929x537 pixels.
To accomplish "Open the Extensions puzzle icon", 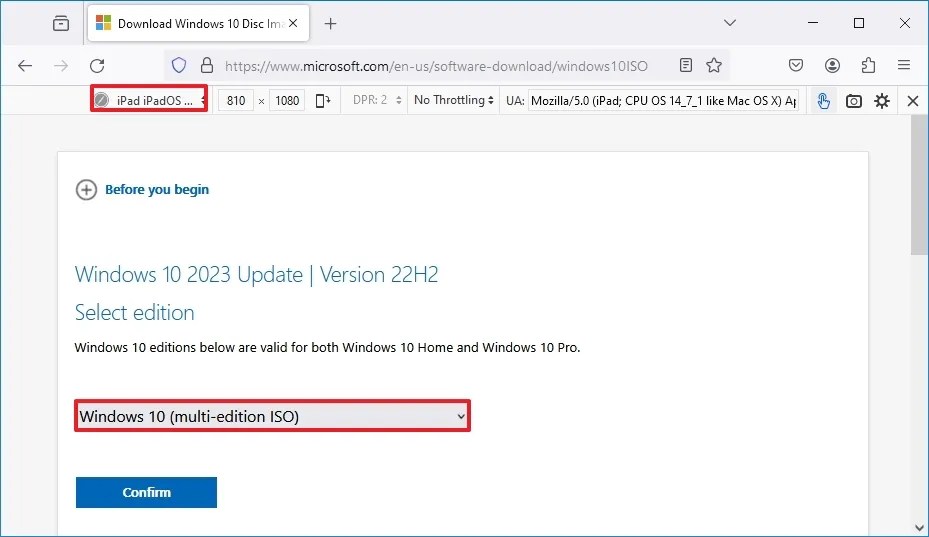I will point(869,65).
